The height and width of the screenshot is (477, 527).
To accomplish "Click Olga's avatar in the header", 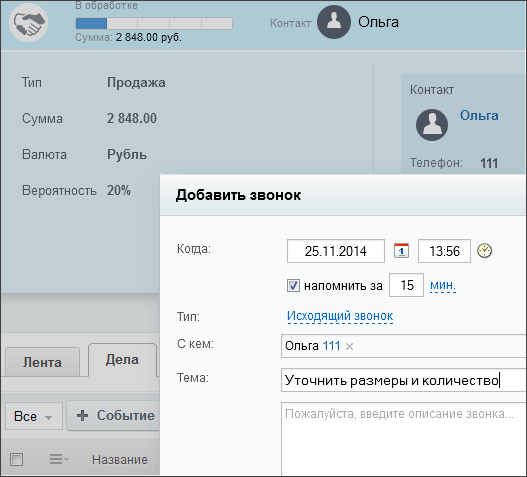I will (x=334, y=22).
